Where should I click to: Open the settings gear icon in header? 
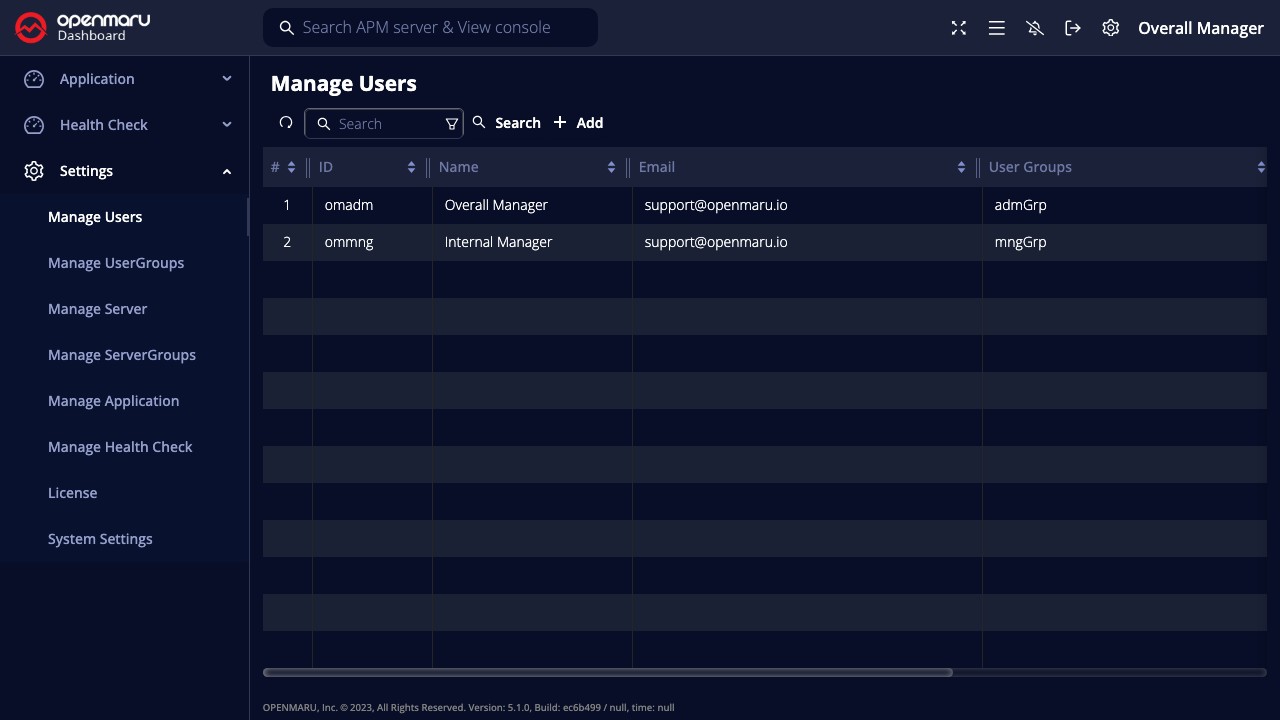1111,28
